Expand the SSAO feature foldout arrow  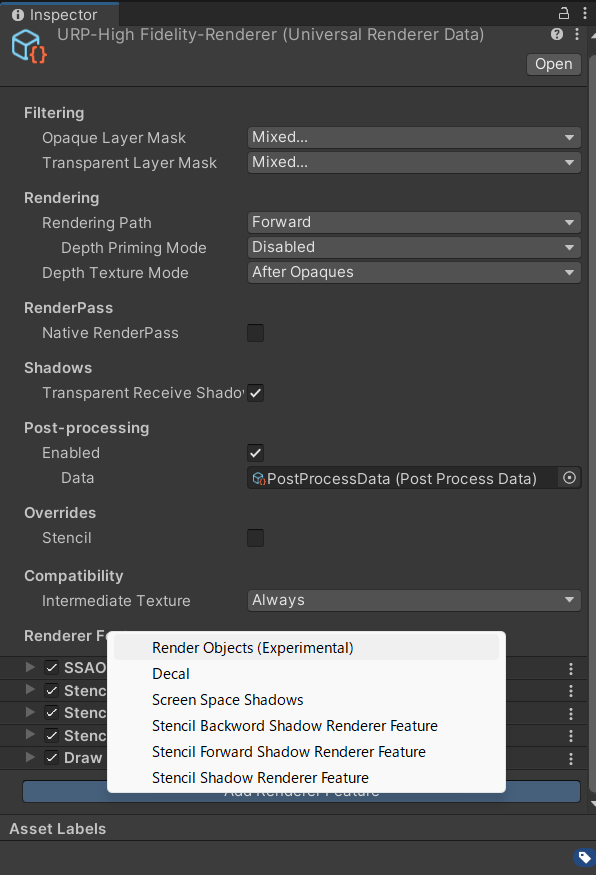click(x=30, y=667)
